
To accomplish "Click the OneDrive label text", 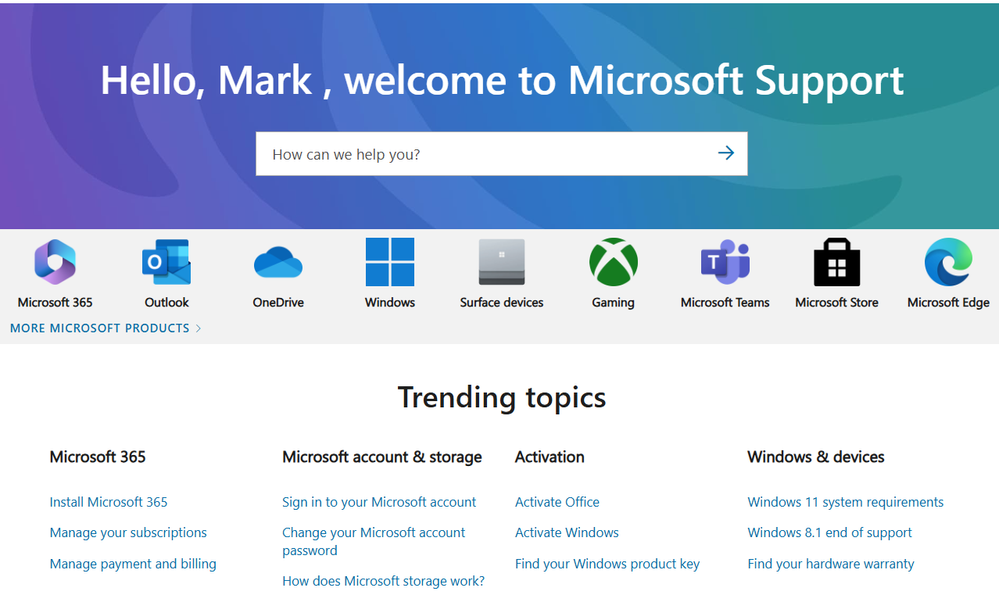I will (x=278, y=303).
